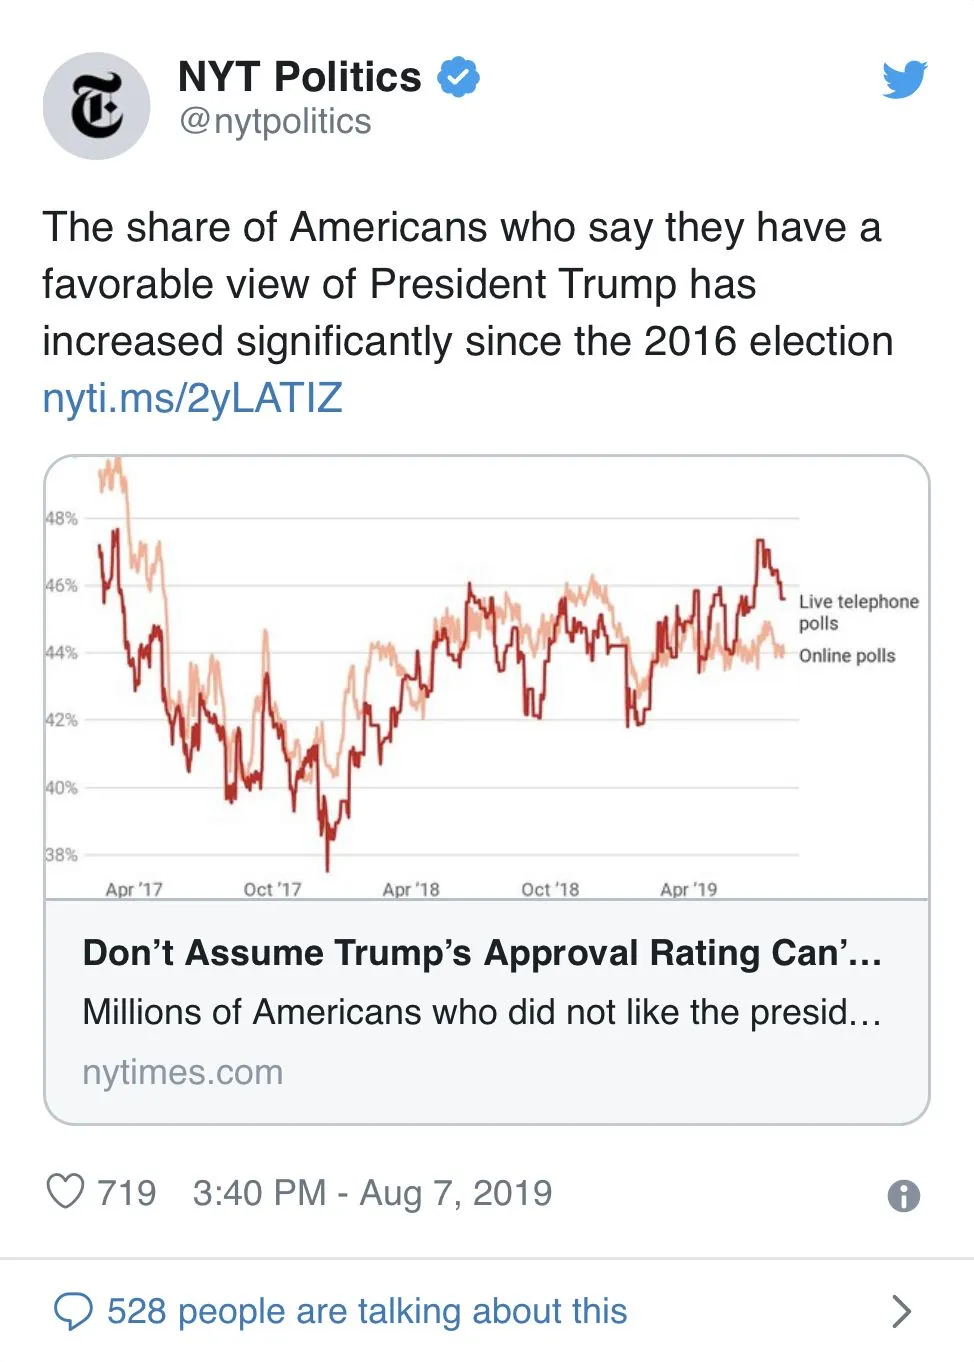Like the tweet with the heart icon

[66, 1192]
